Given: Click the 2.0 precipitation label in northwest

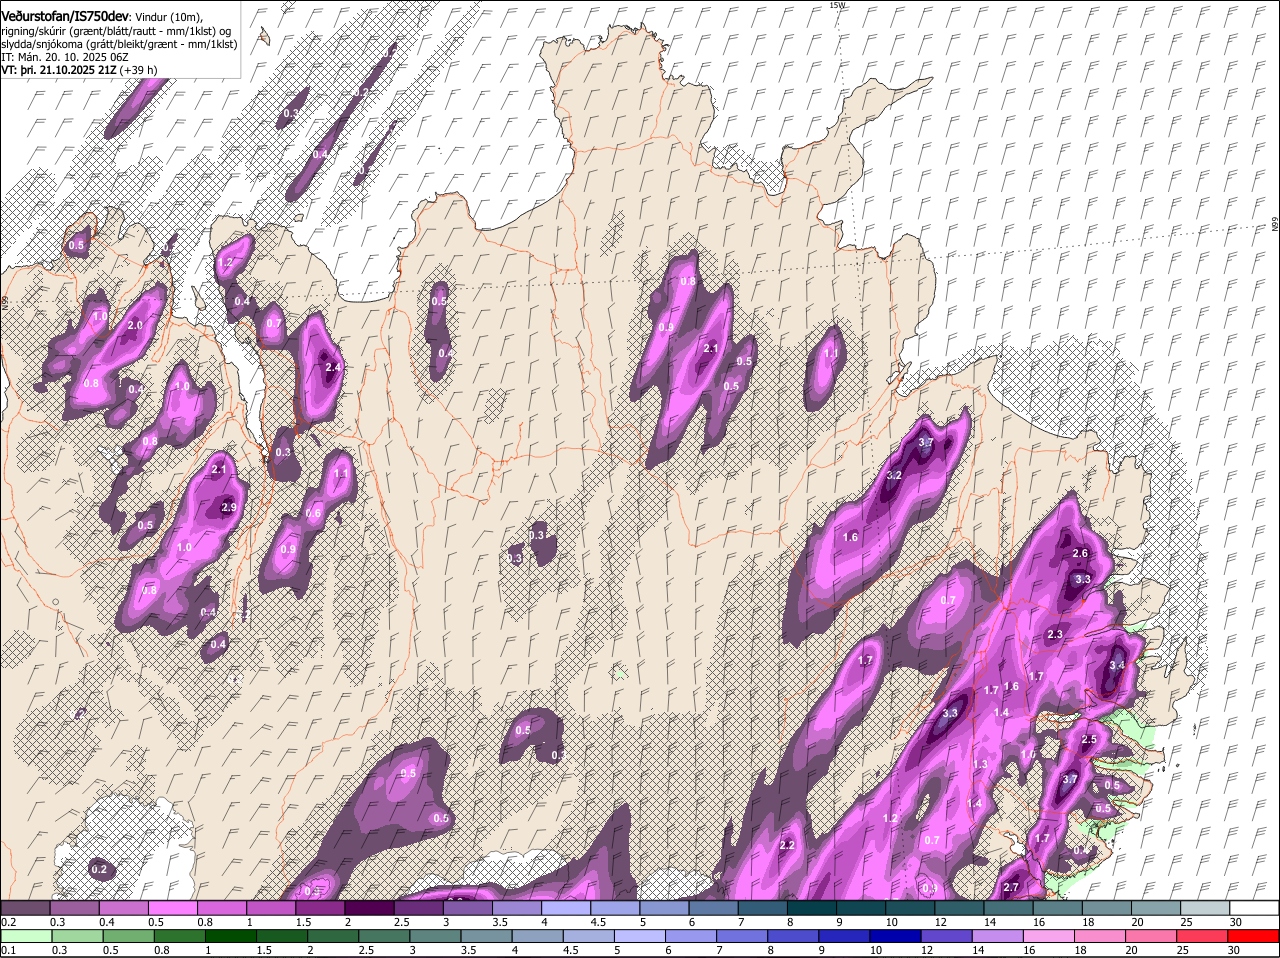Looking at the screenshot, I should 135,325.
